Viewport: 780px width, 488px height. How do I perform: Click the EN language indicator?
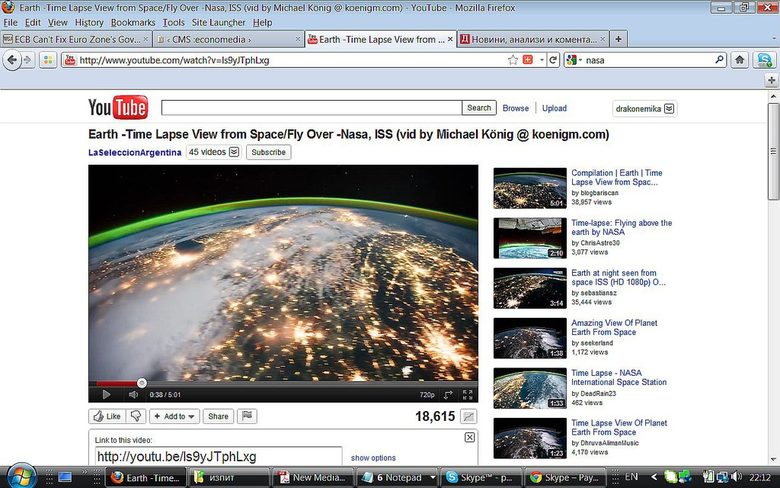tap(631, 477)
